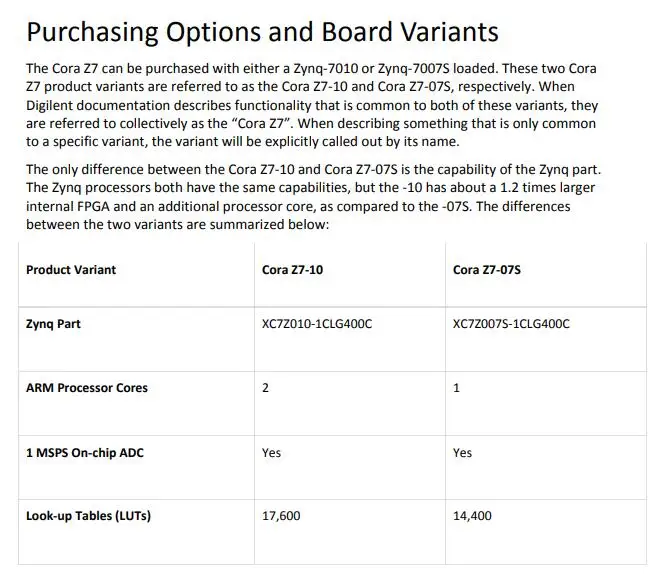Click Yes in the Cora Z7-07S ADC cell
The image size is (659, 574).
(462, 453)
